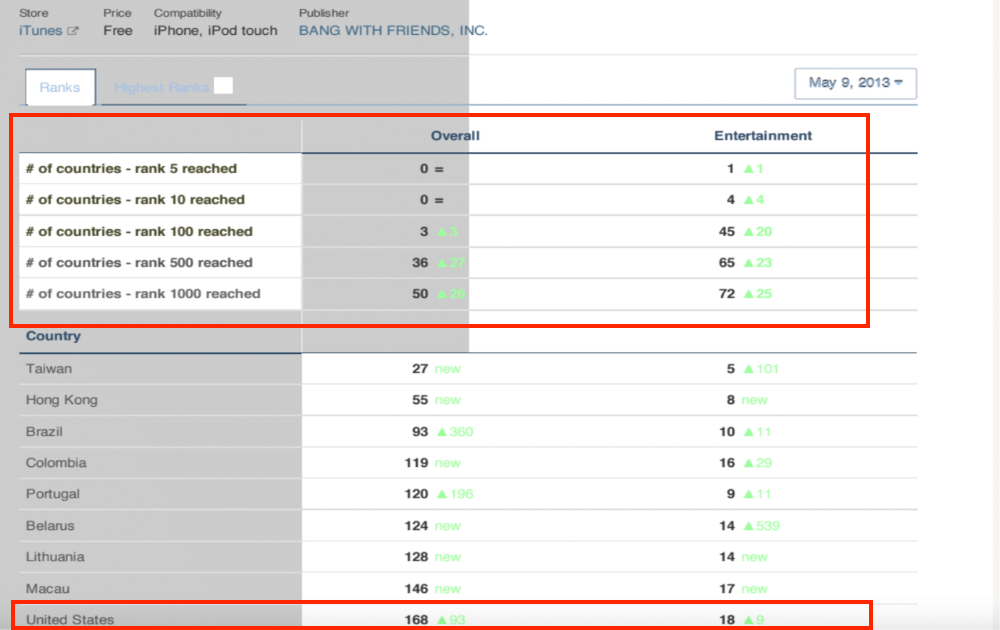The image size is (1000, 630).
Task: Open the iTunes store link
Action: point(41,31)
